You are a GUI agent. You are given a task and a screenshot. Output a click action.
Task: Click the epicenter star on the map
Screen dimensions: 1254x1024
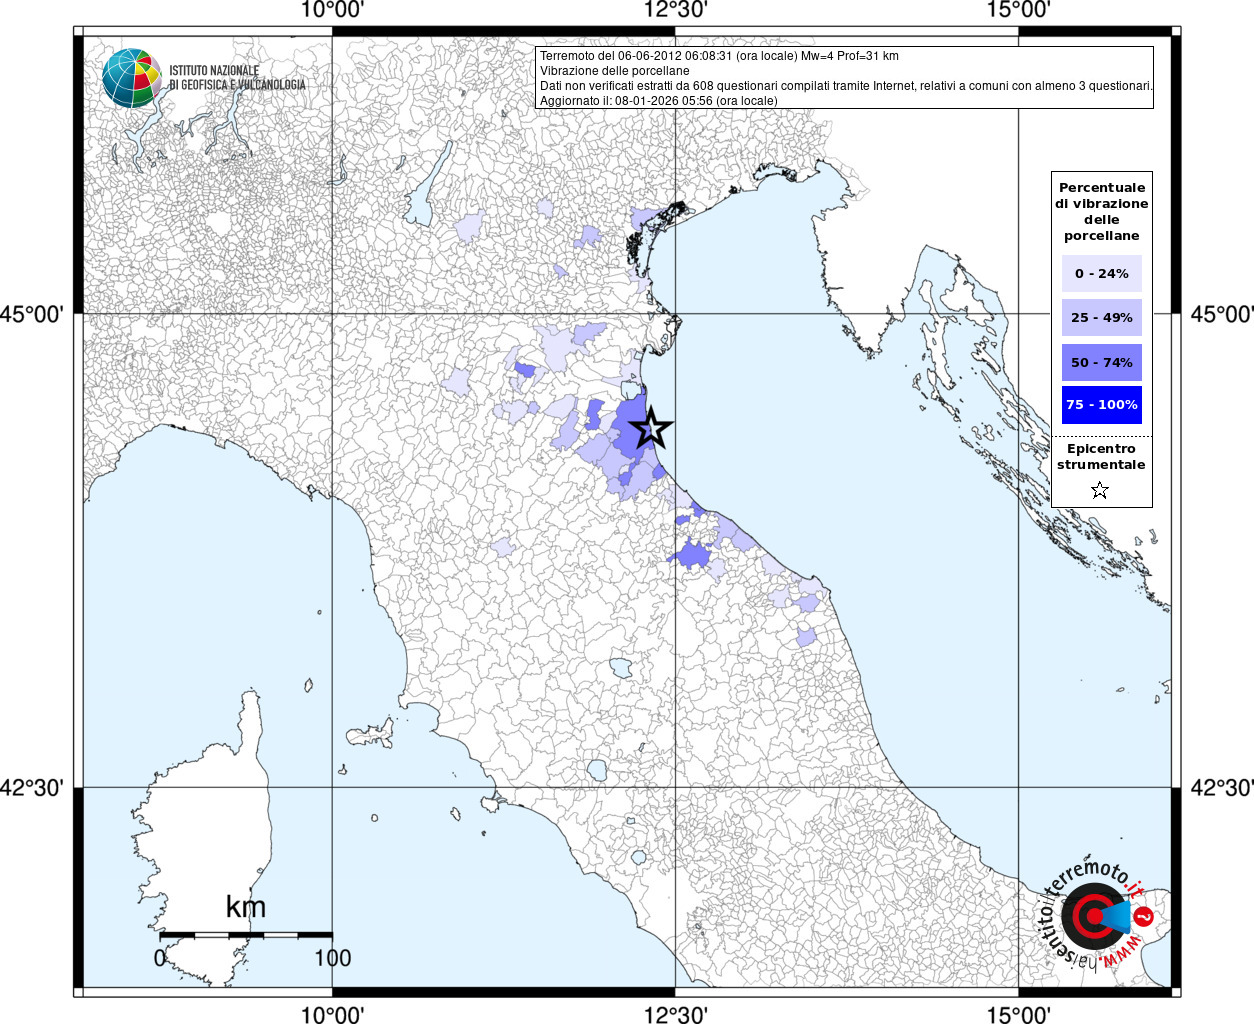pos(651,428)
